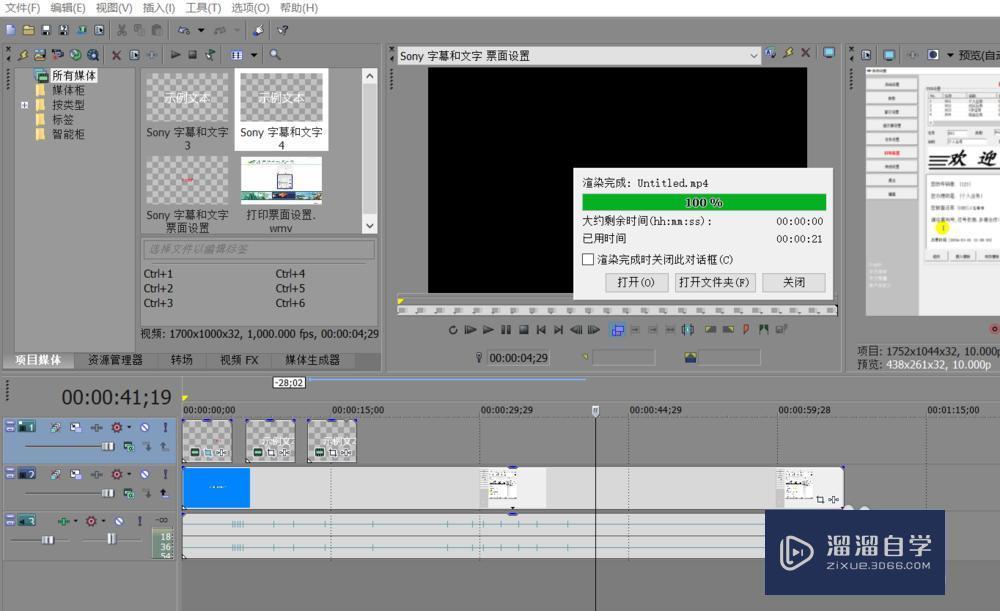
Task: Go to end in trimmer transport
Action: click(x=559, y=330)
